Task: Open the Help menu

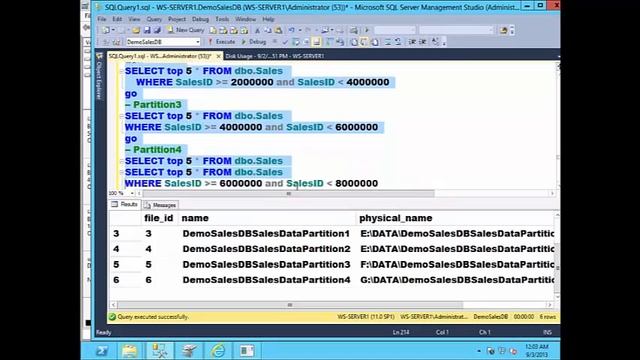Action: pos(268,19)
